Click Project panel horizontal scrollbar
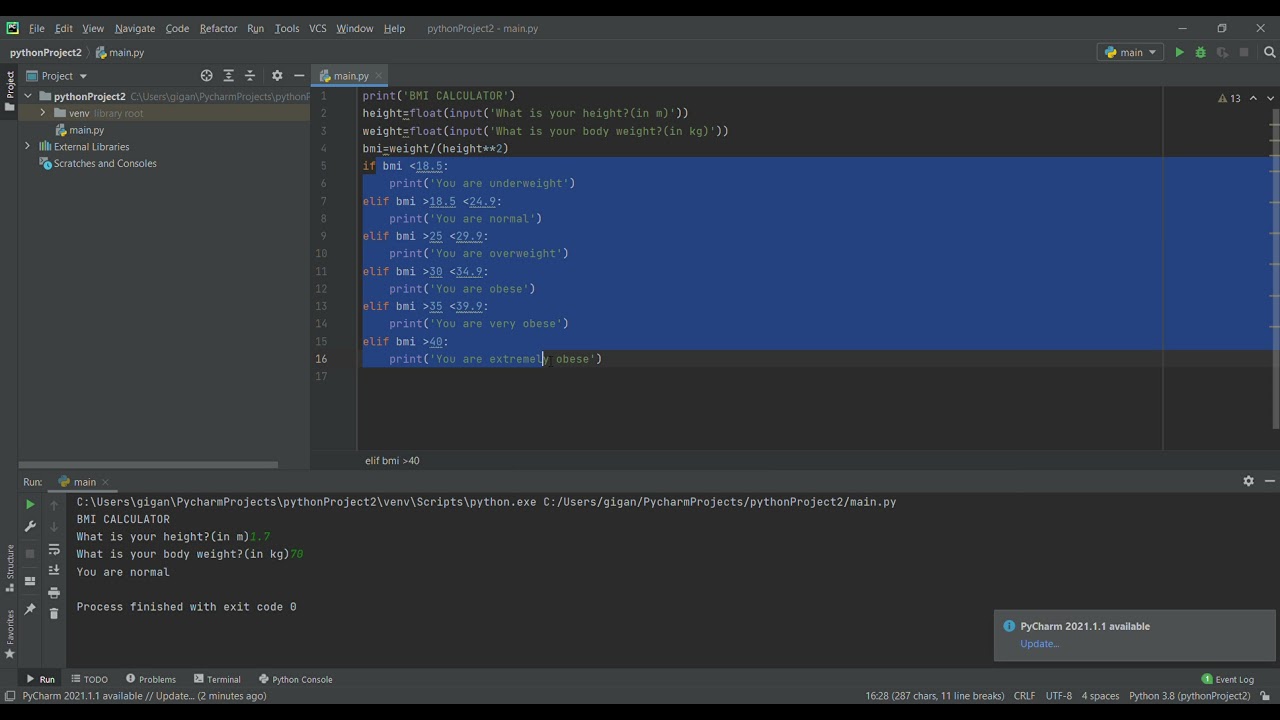 (148, 465)
